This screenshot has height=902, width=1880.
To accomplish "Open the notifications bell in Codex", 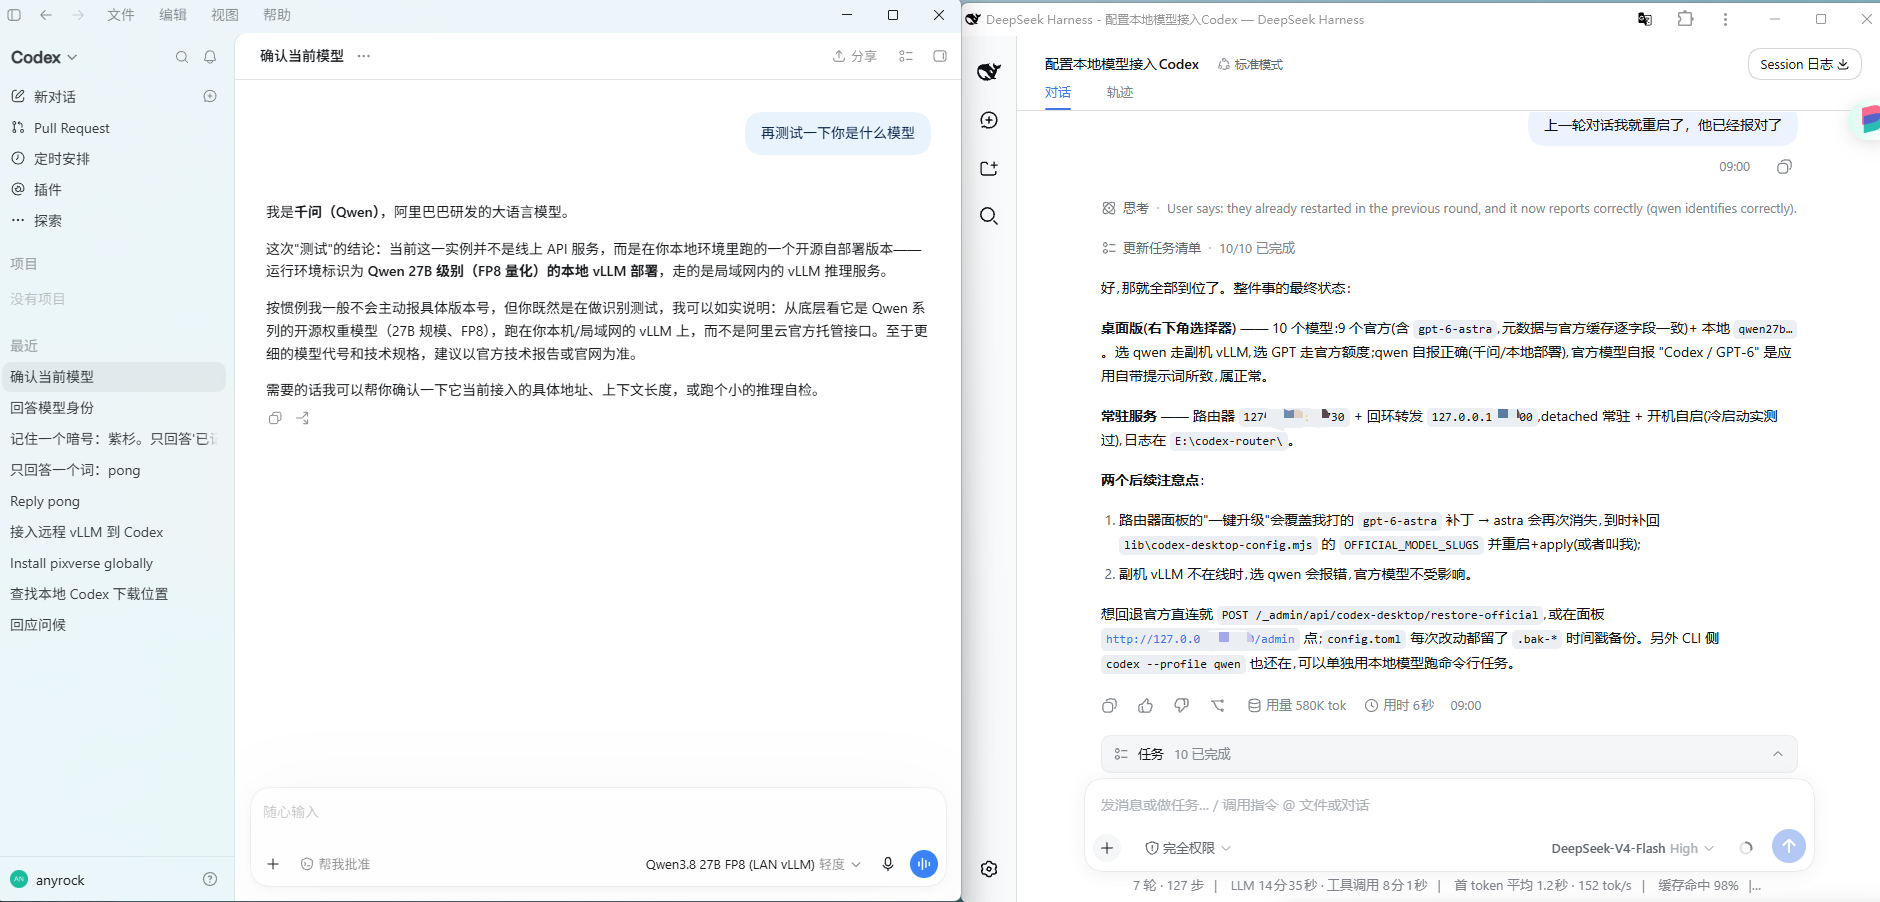I will [x=210, y=57].
